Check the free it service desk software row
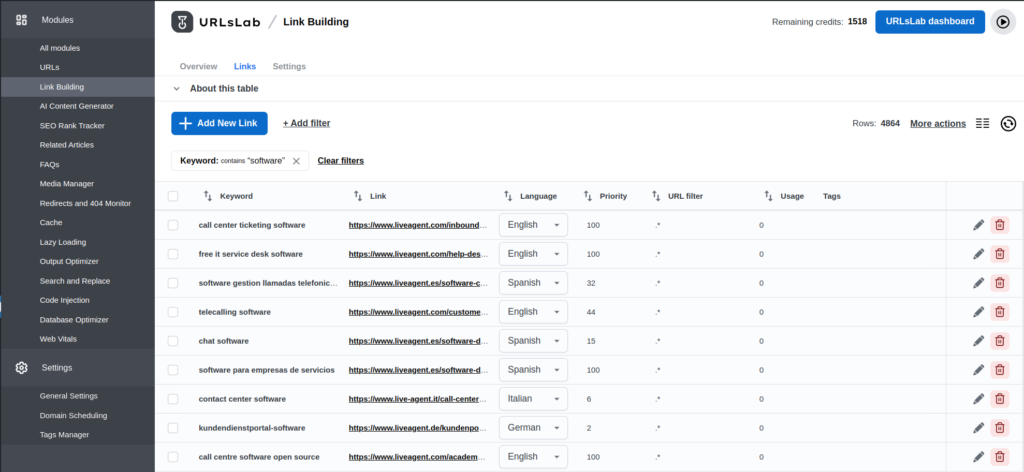This screenshot has height=472, width=1024. [172, 254]
